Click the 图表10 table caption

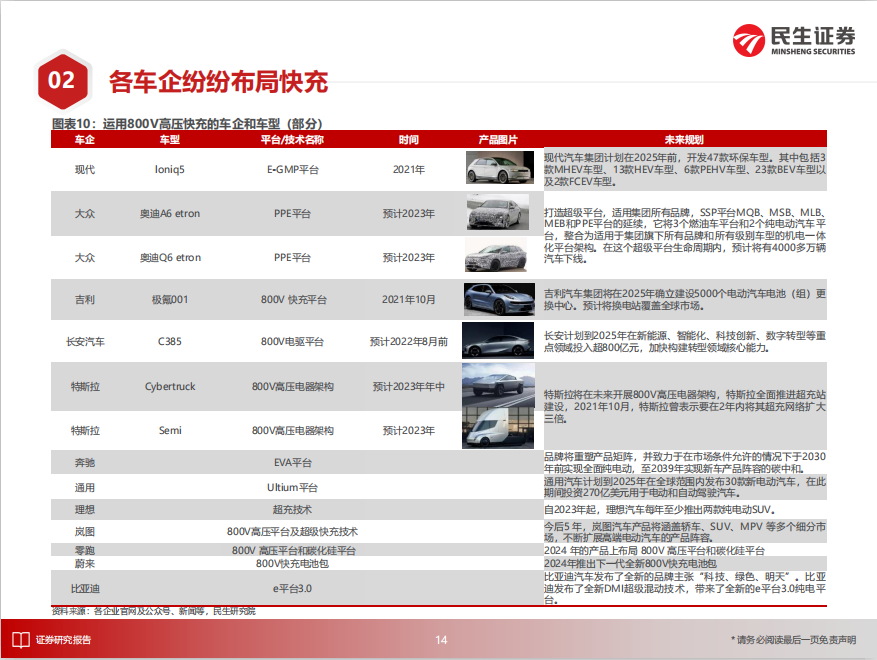point(187,124)
